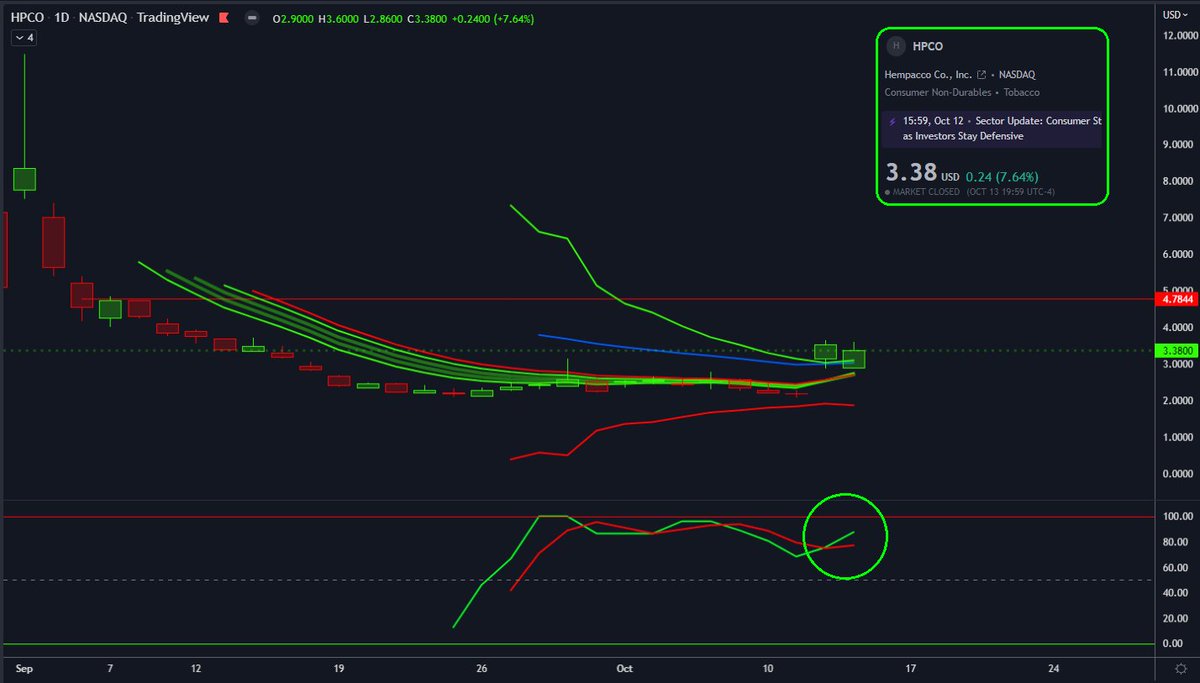The image size is (1200, 683).
Task: Click the round H logo in the HPCO card
Action: point(895,46)
